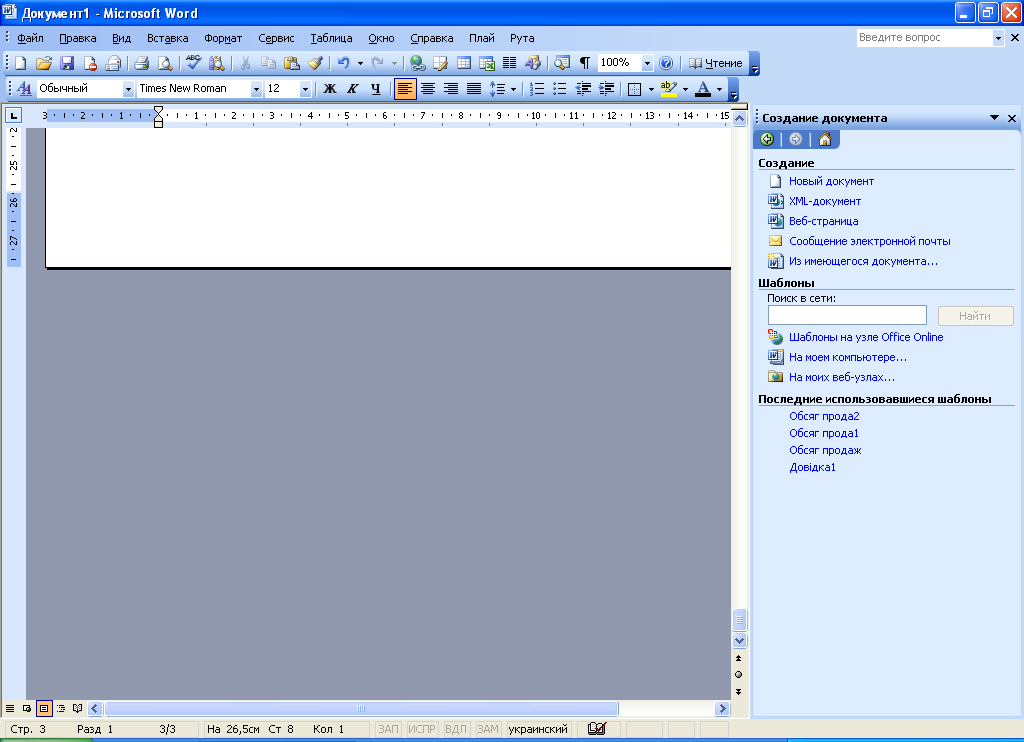Run the ABC spelling check icon

tap(193, 63)
